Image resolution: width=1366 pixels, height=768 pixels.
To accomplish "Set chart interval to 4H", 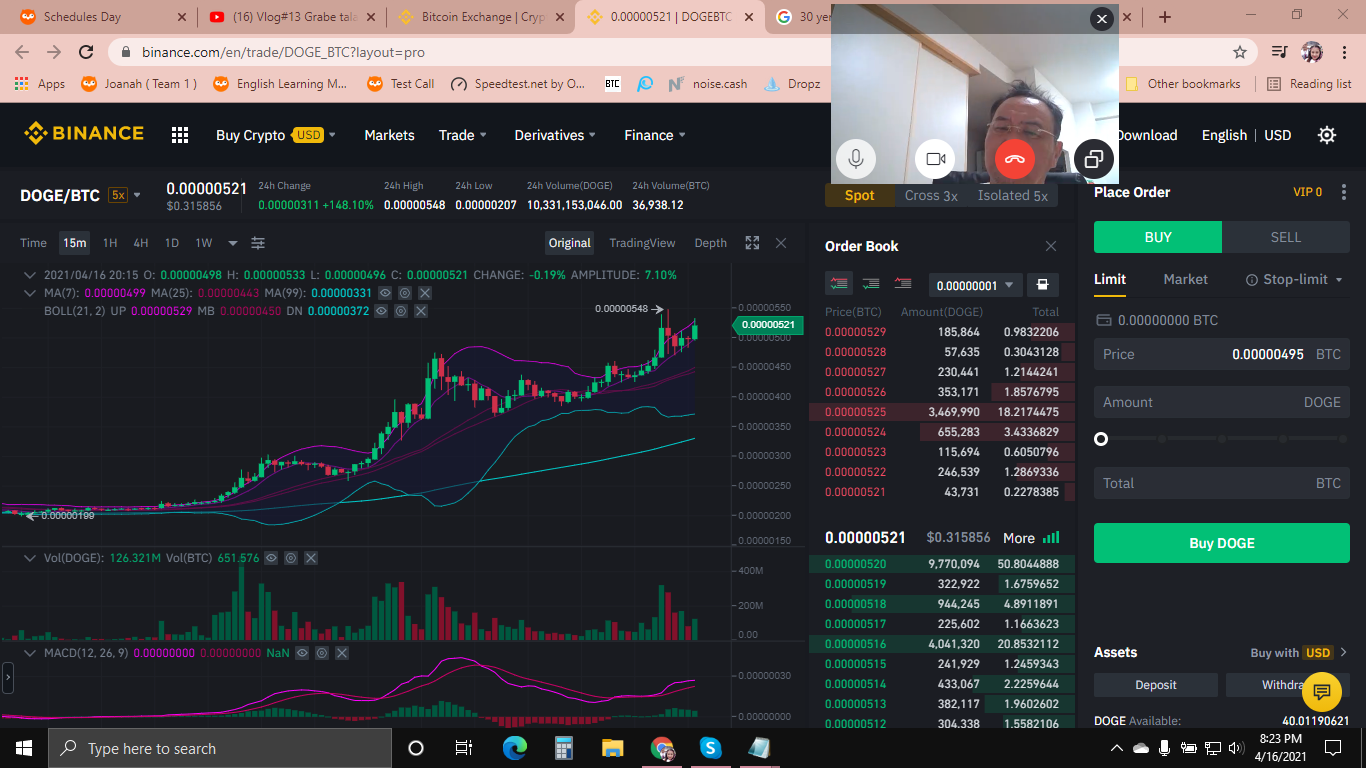I will (141, 243).
